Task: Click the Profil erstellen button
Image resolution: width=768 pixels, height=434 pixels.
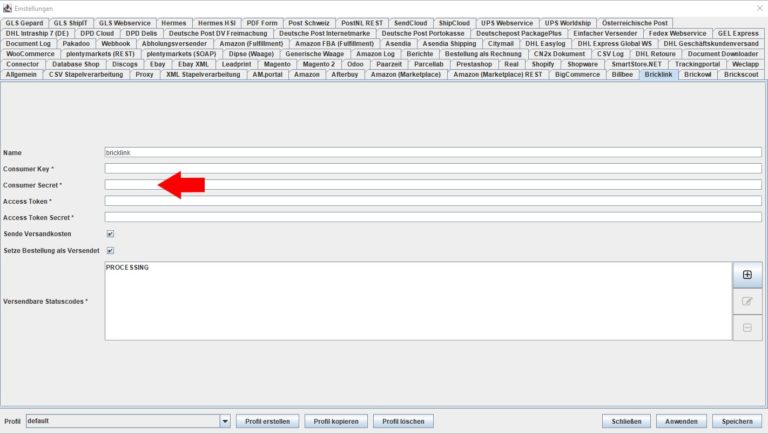Action: click(x=267, y=421)
